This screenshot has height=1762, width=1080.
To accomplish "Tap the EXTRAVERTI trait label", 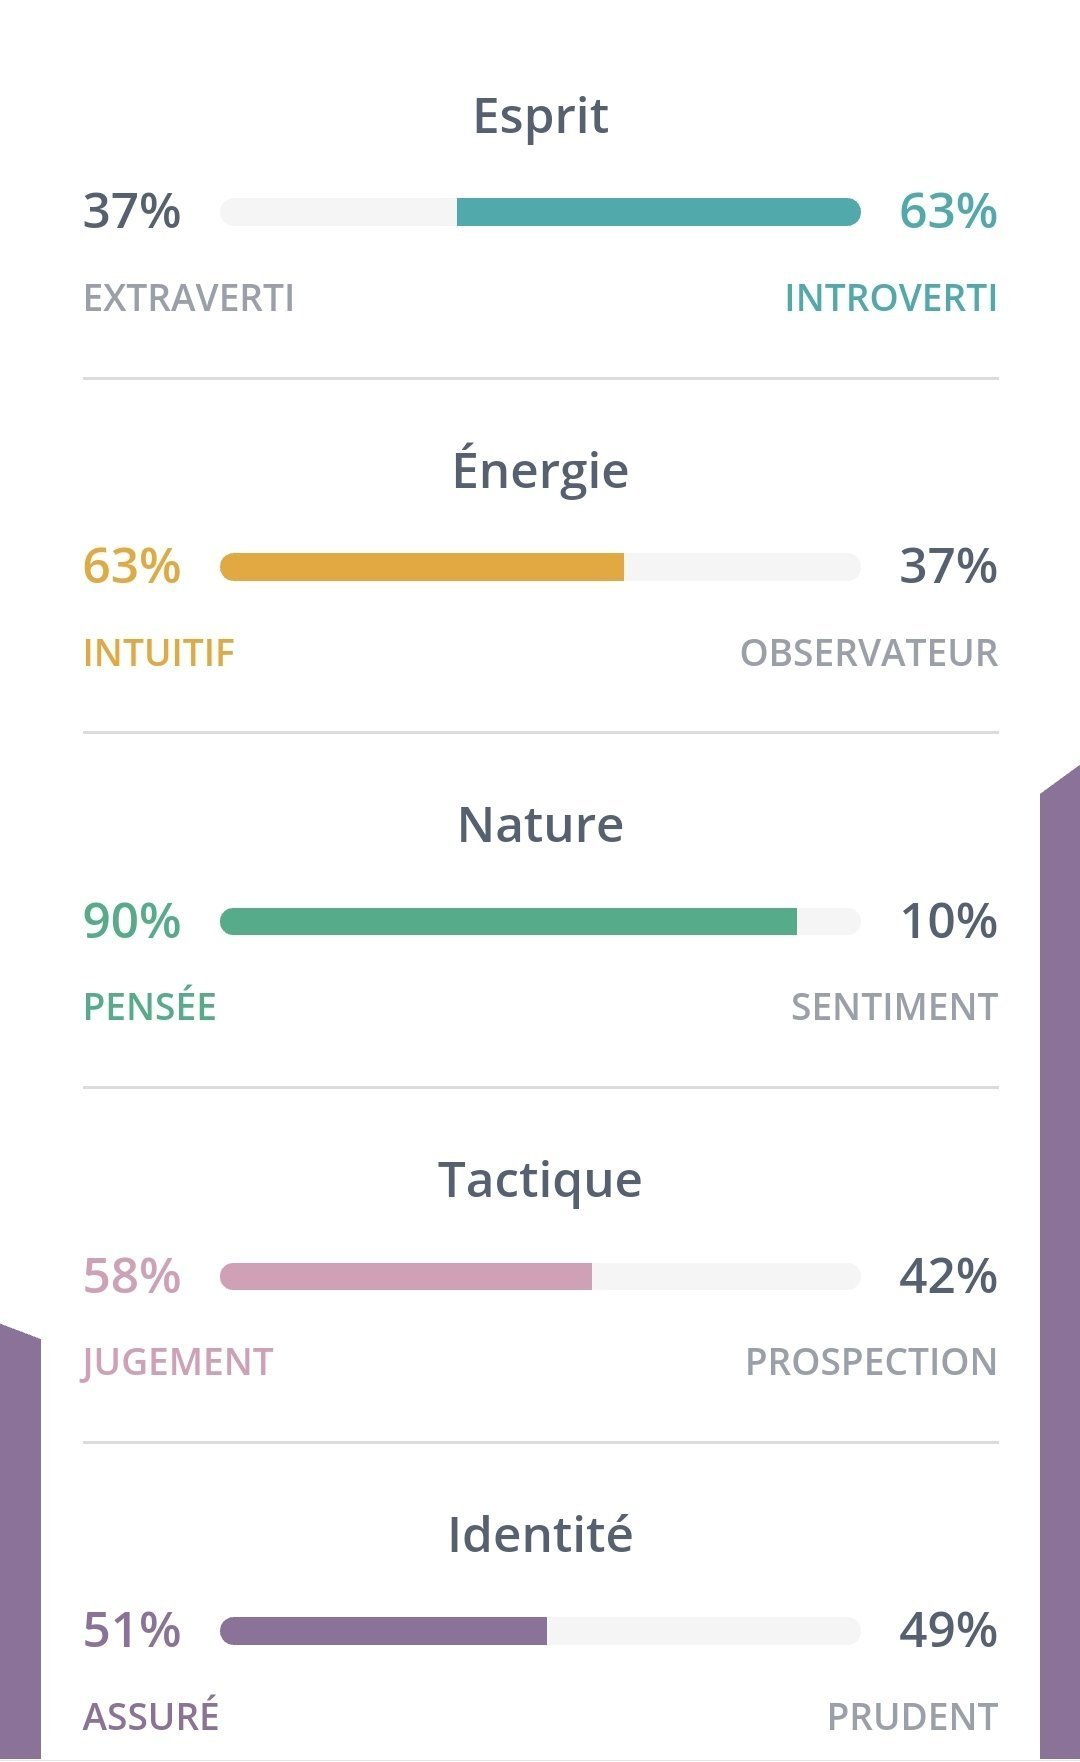I will (x=189, y=298).
